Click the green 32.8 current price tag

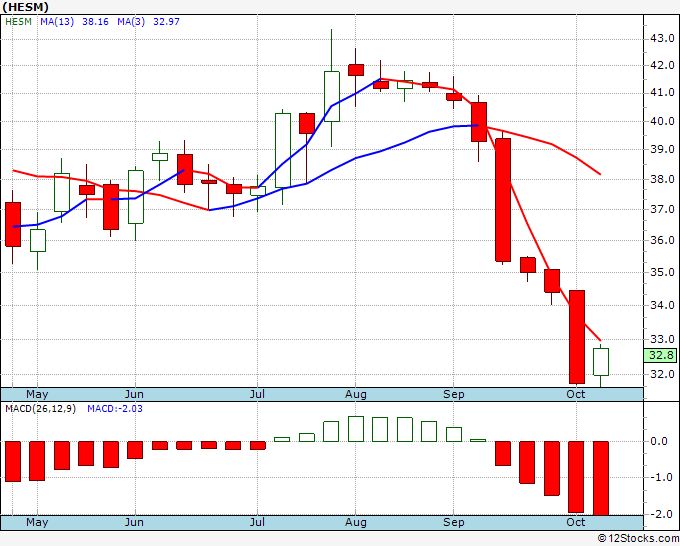(660, 356)
